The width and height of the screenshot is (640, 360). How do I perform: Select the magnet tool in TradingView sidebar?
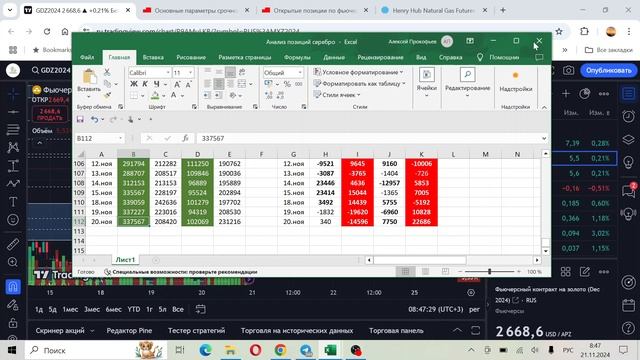pyautogui.click(x=13, y=287)
